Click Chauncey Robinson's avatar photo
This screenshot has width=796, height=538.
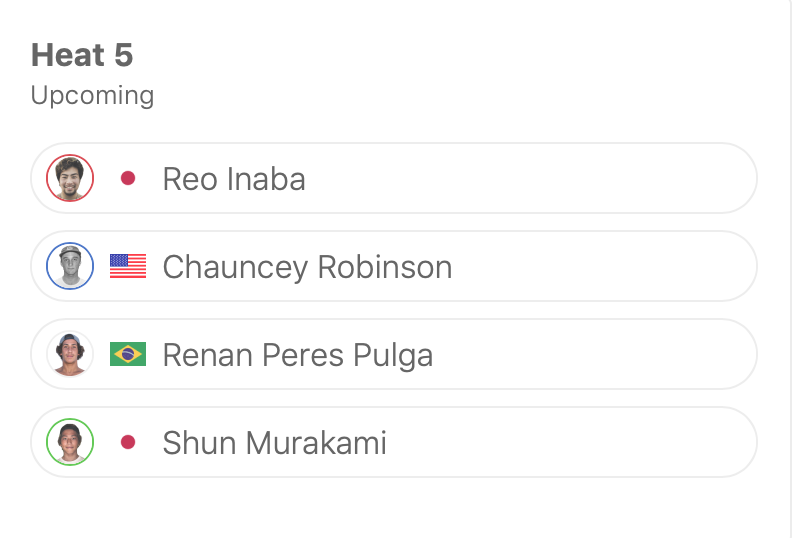tap(70, 267)
